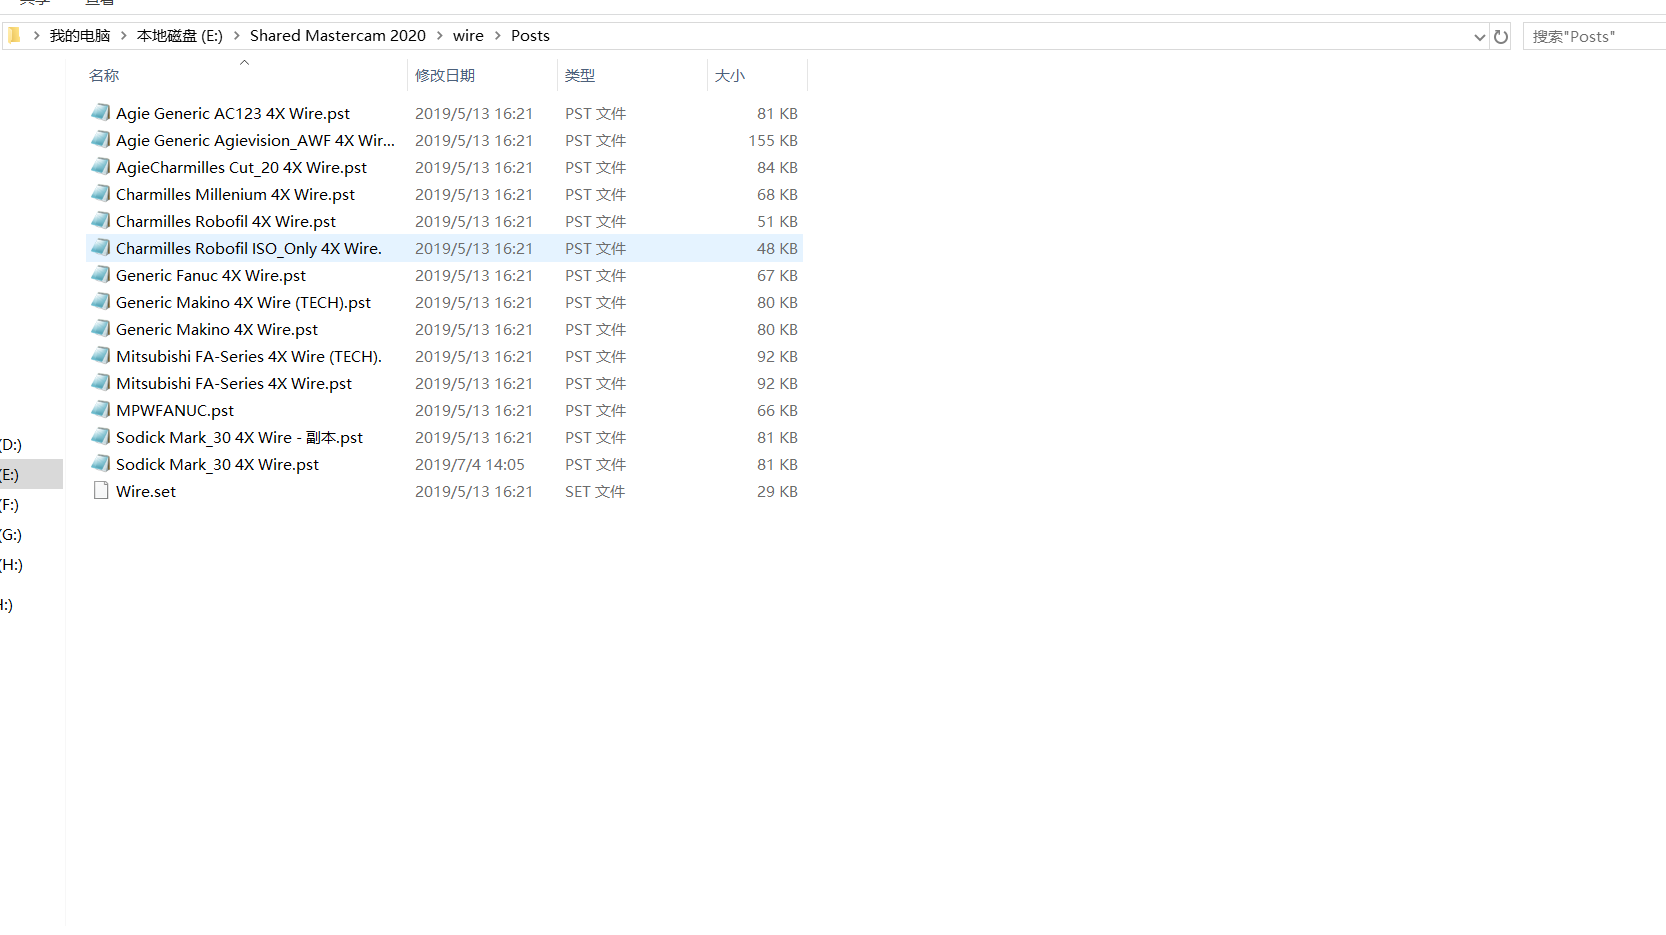This screenshot has width=1666, height=935.
Task: Select file name Mitsubishi FA-Series 4X Wire.pst
Action: point(234,384)
